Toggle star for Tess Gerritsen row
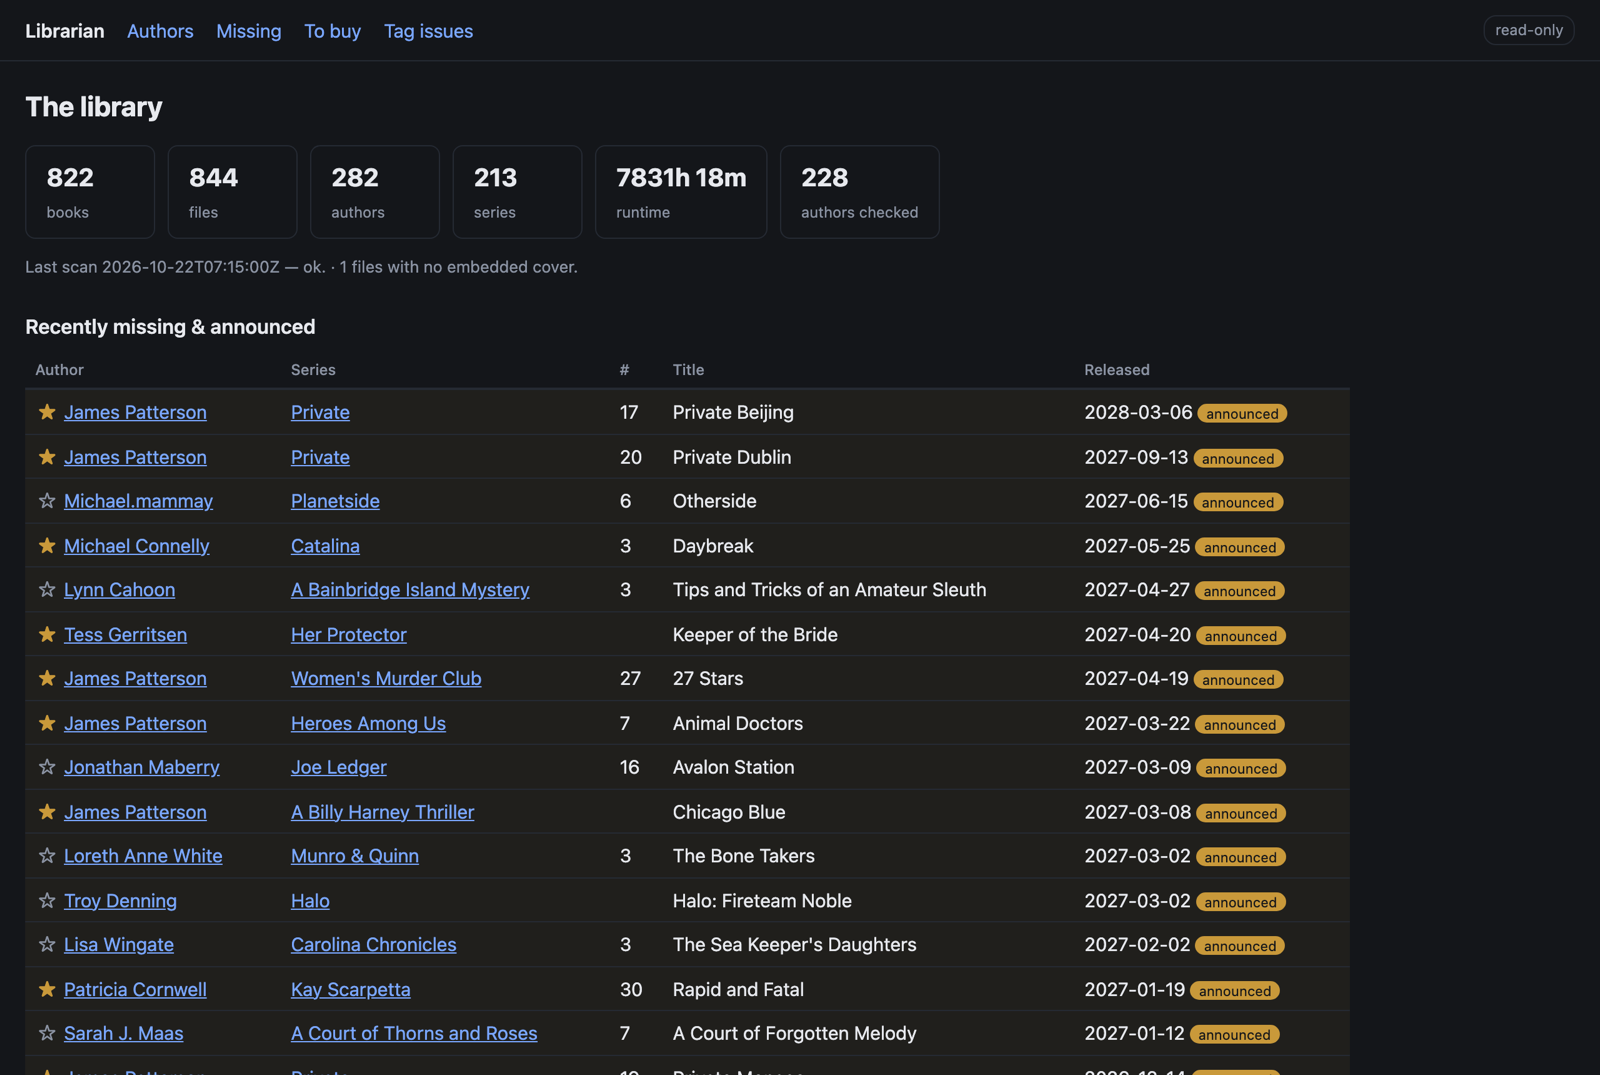 tap(47, 635)
